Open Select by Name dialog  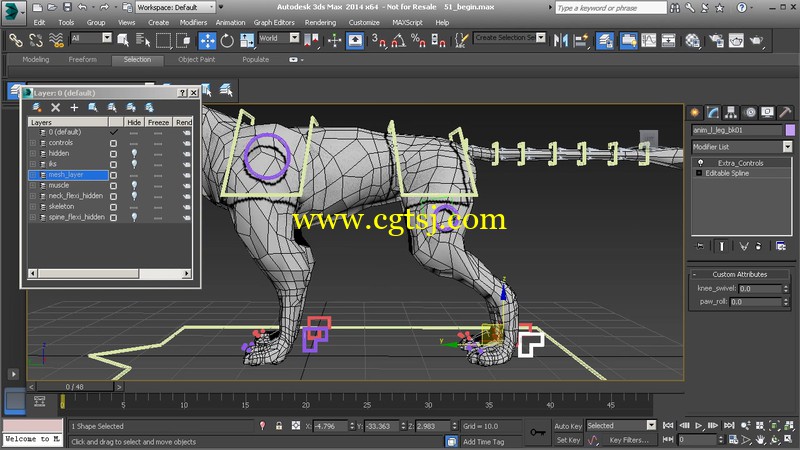click(x=142, y=40)
